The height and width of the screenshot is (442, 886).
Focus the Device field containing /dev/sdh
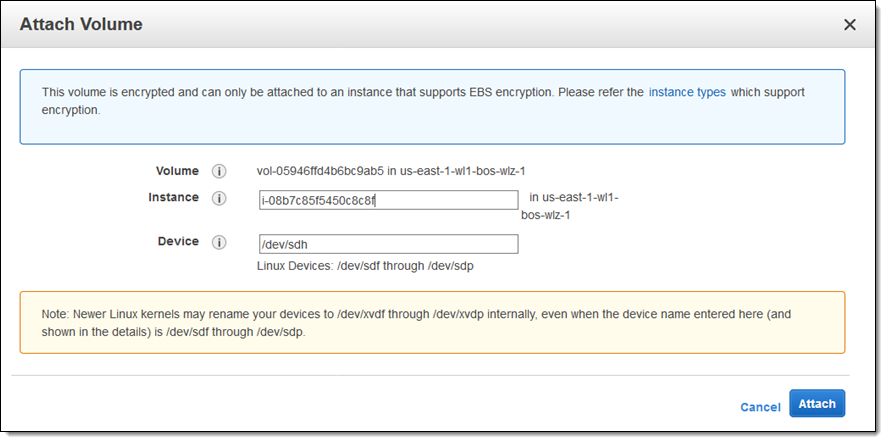click(388, 244)
